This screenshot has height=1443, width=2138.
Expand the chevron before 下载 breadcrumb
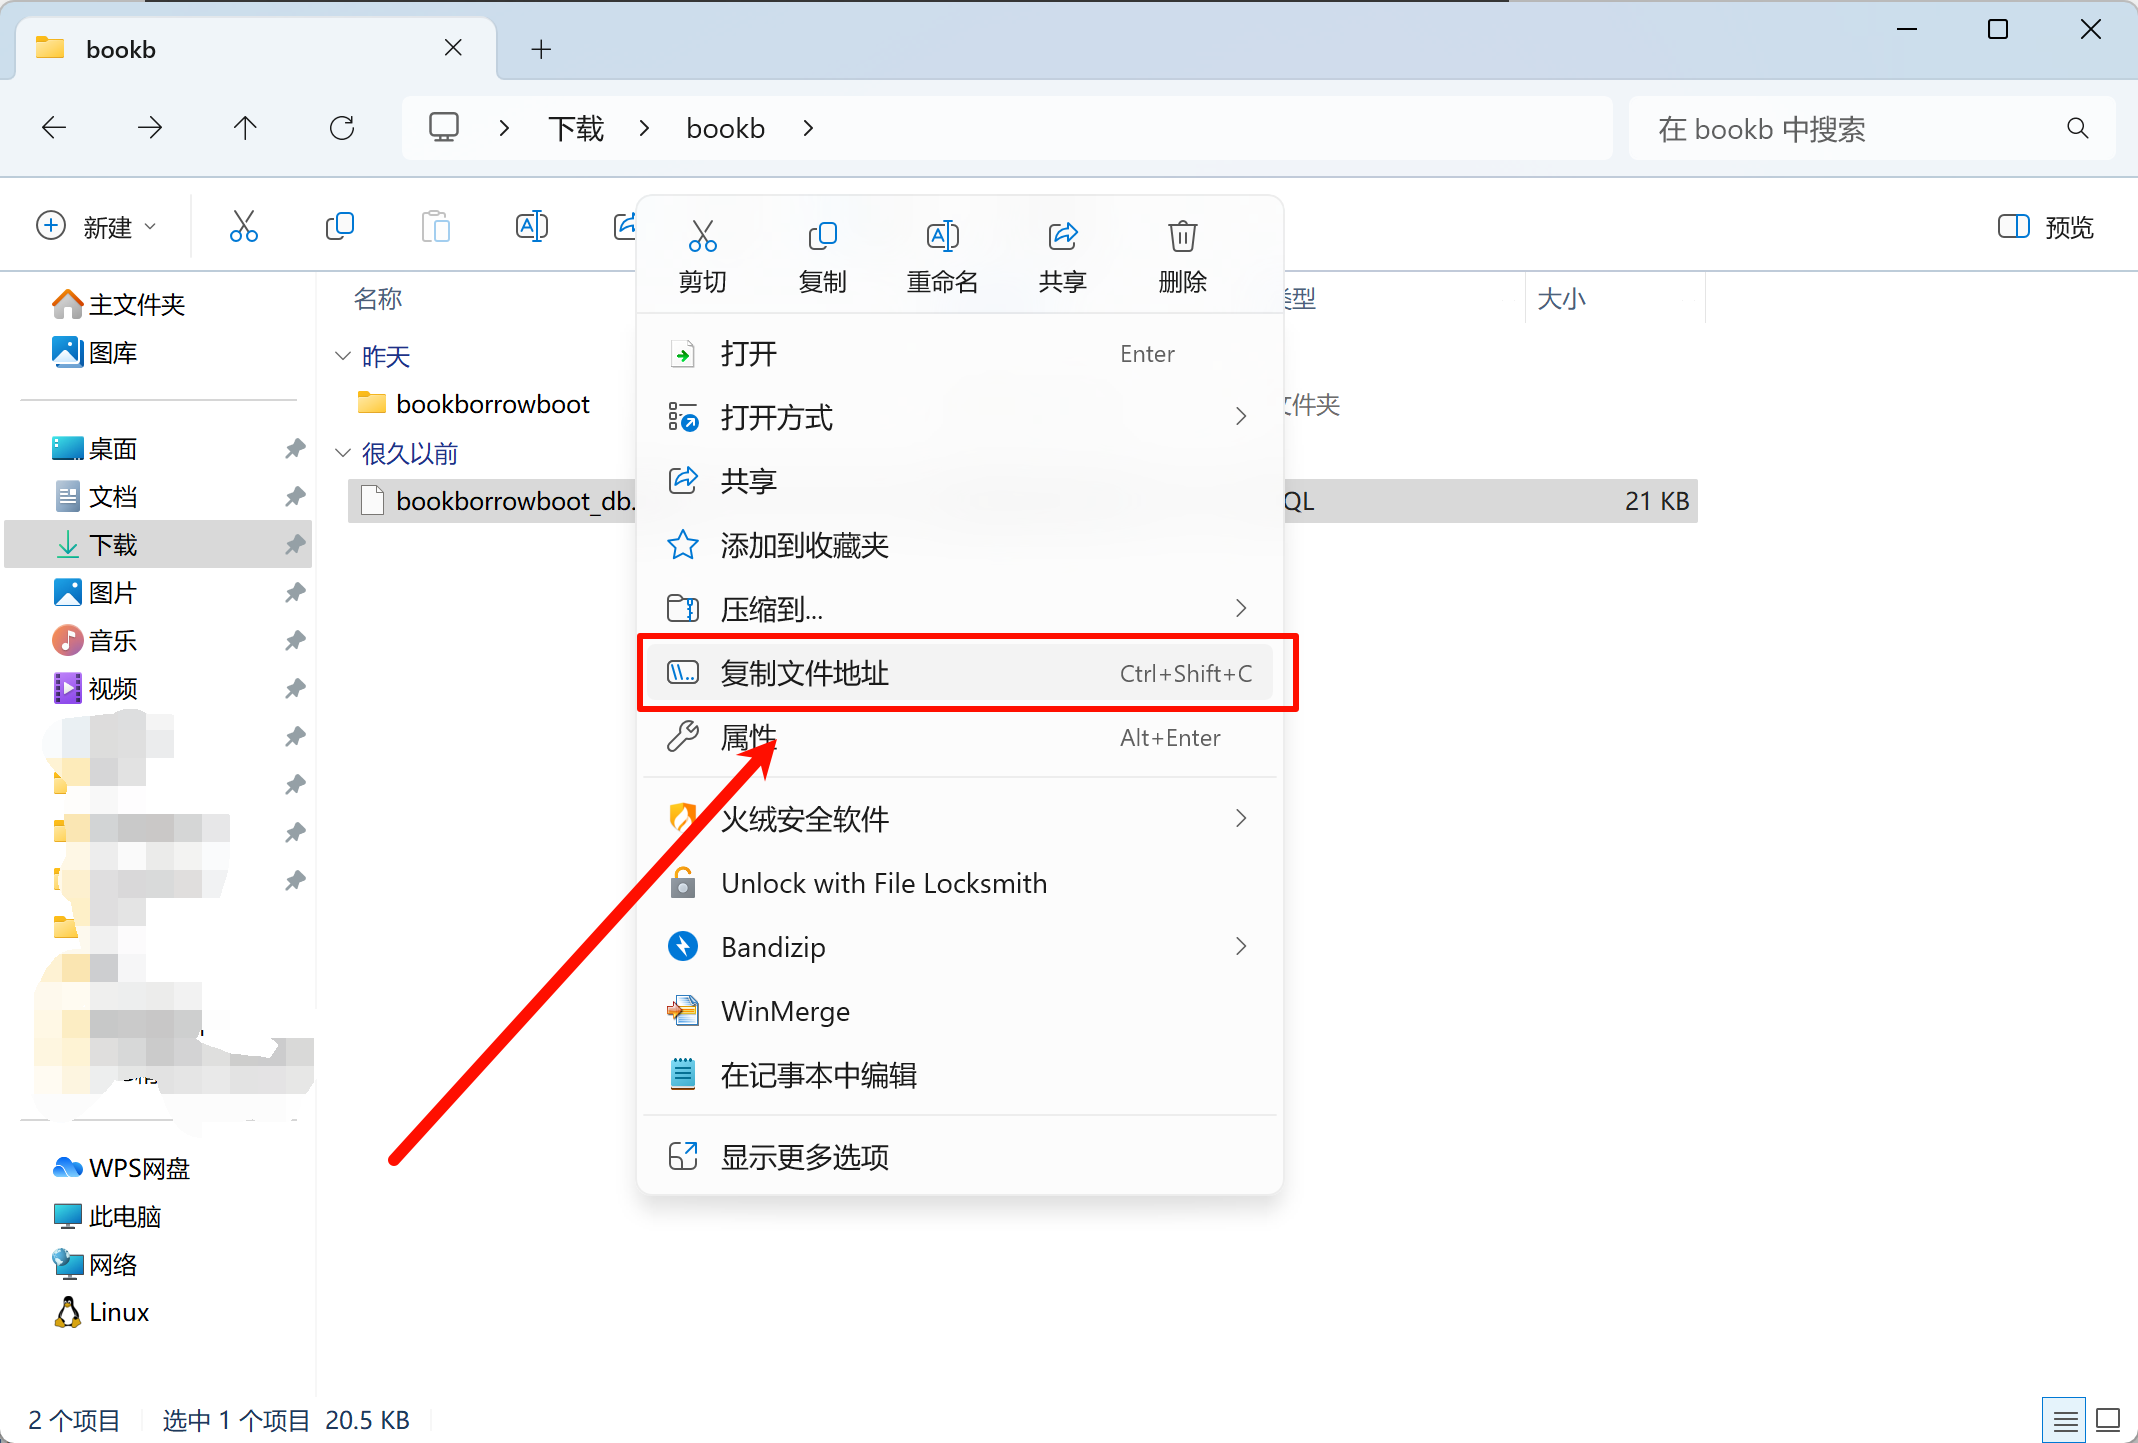point(505,129)
